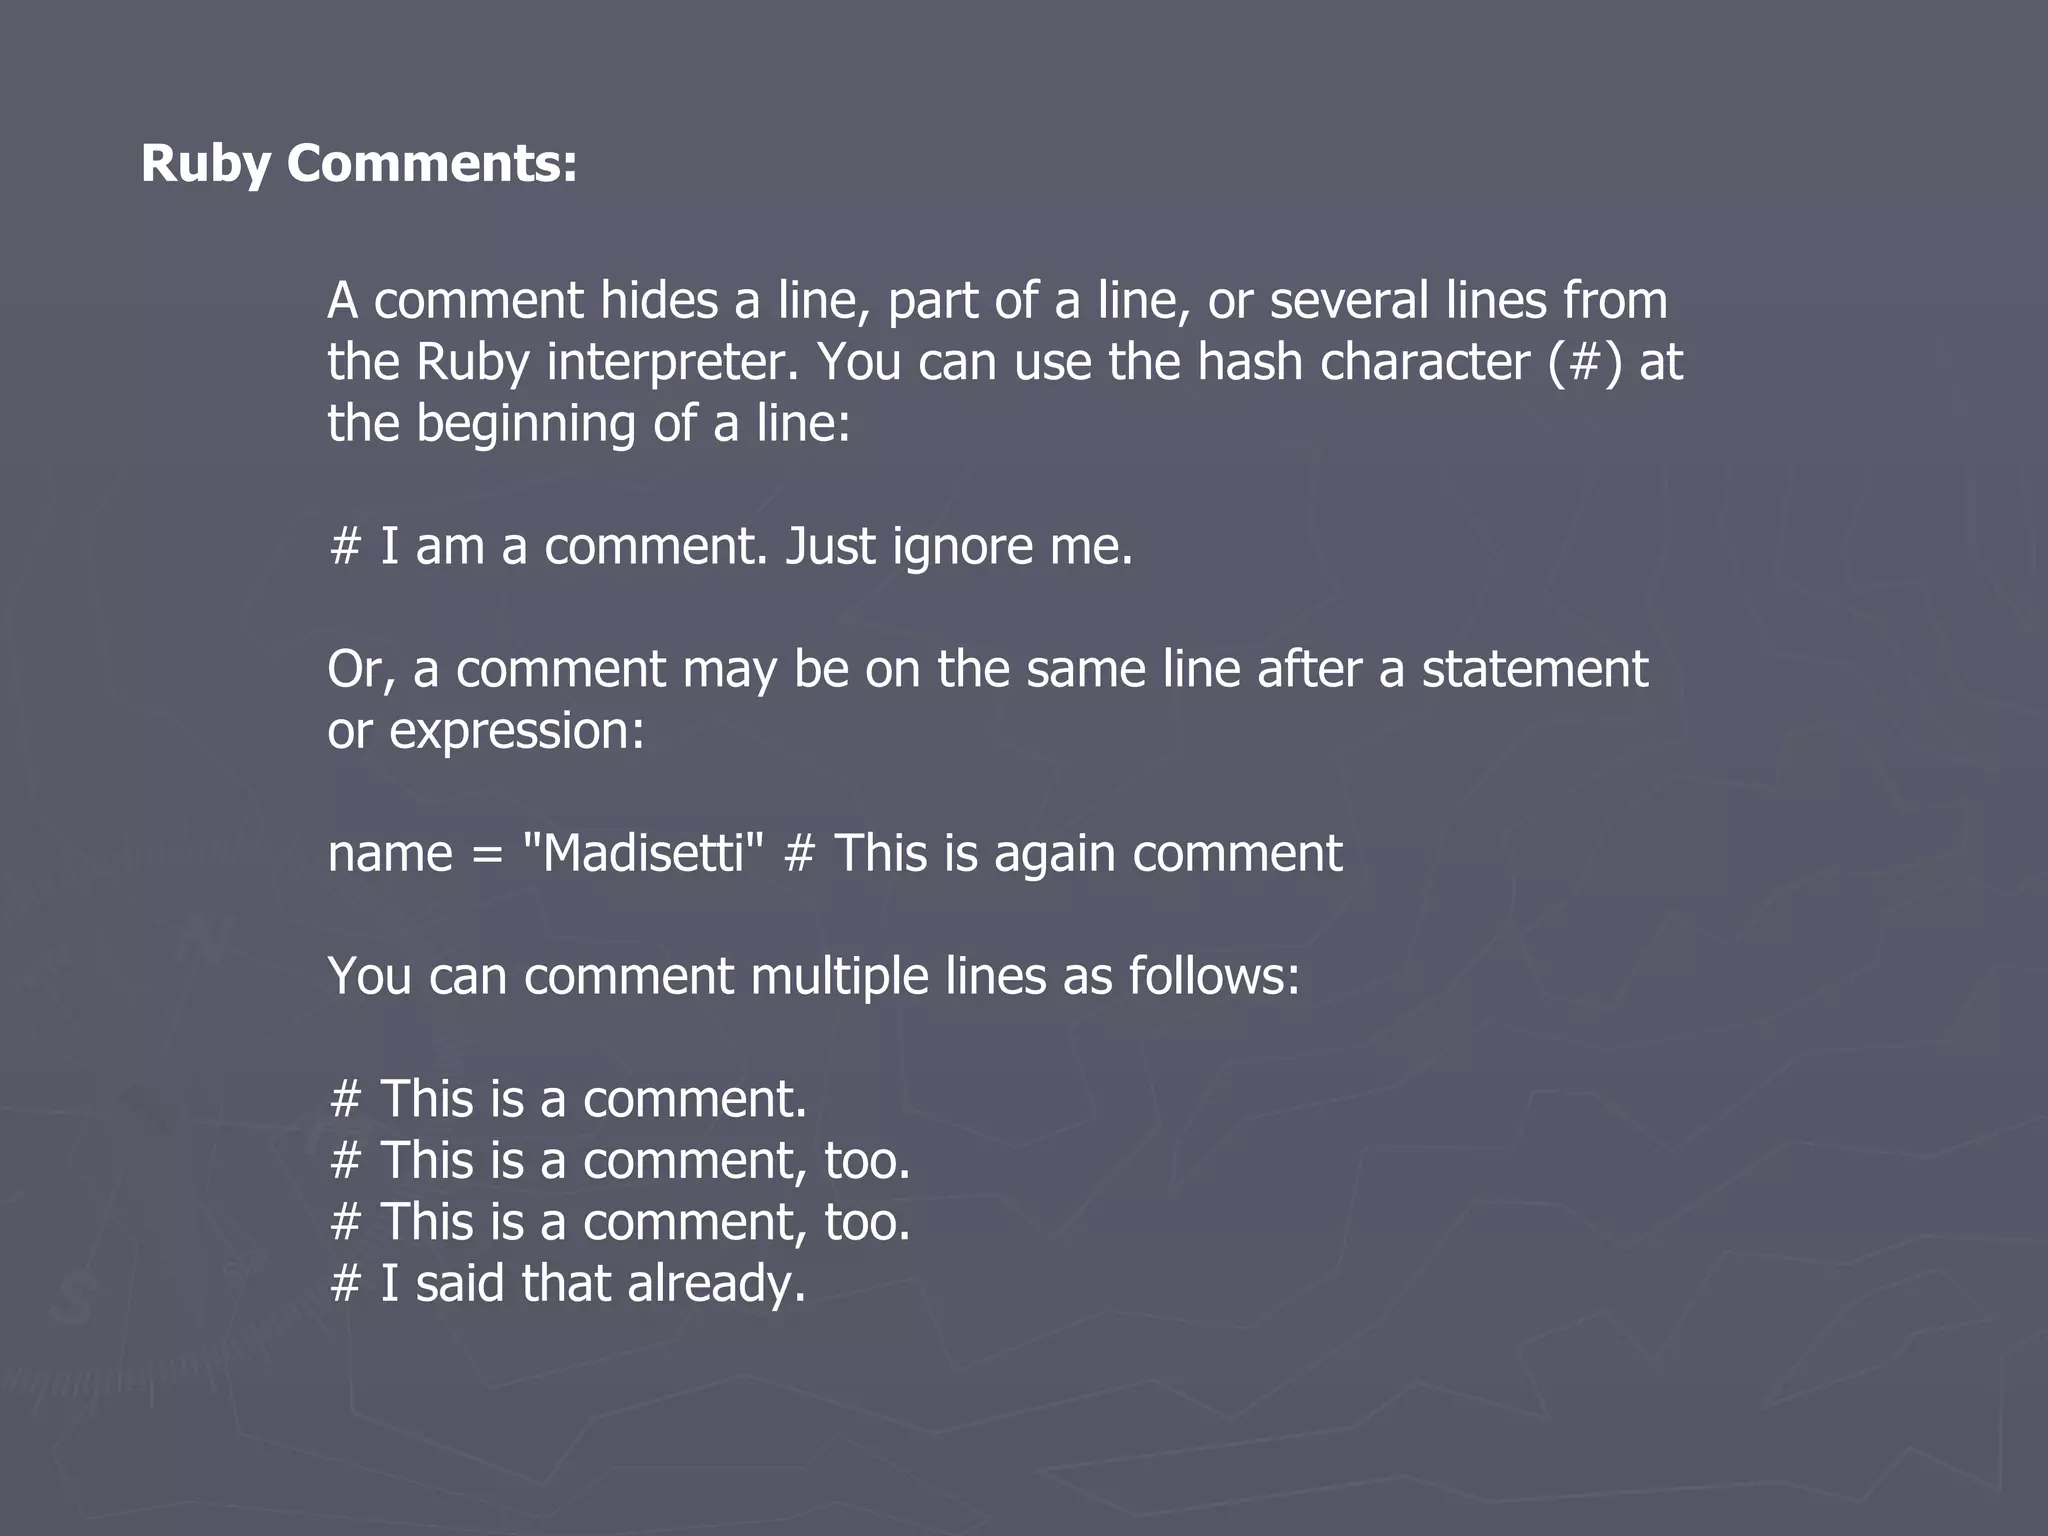
Task: Click the "# This is a comment." line
Action: point(567,1099)
